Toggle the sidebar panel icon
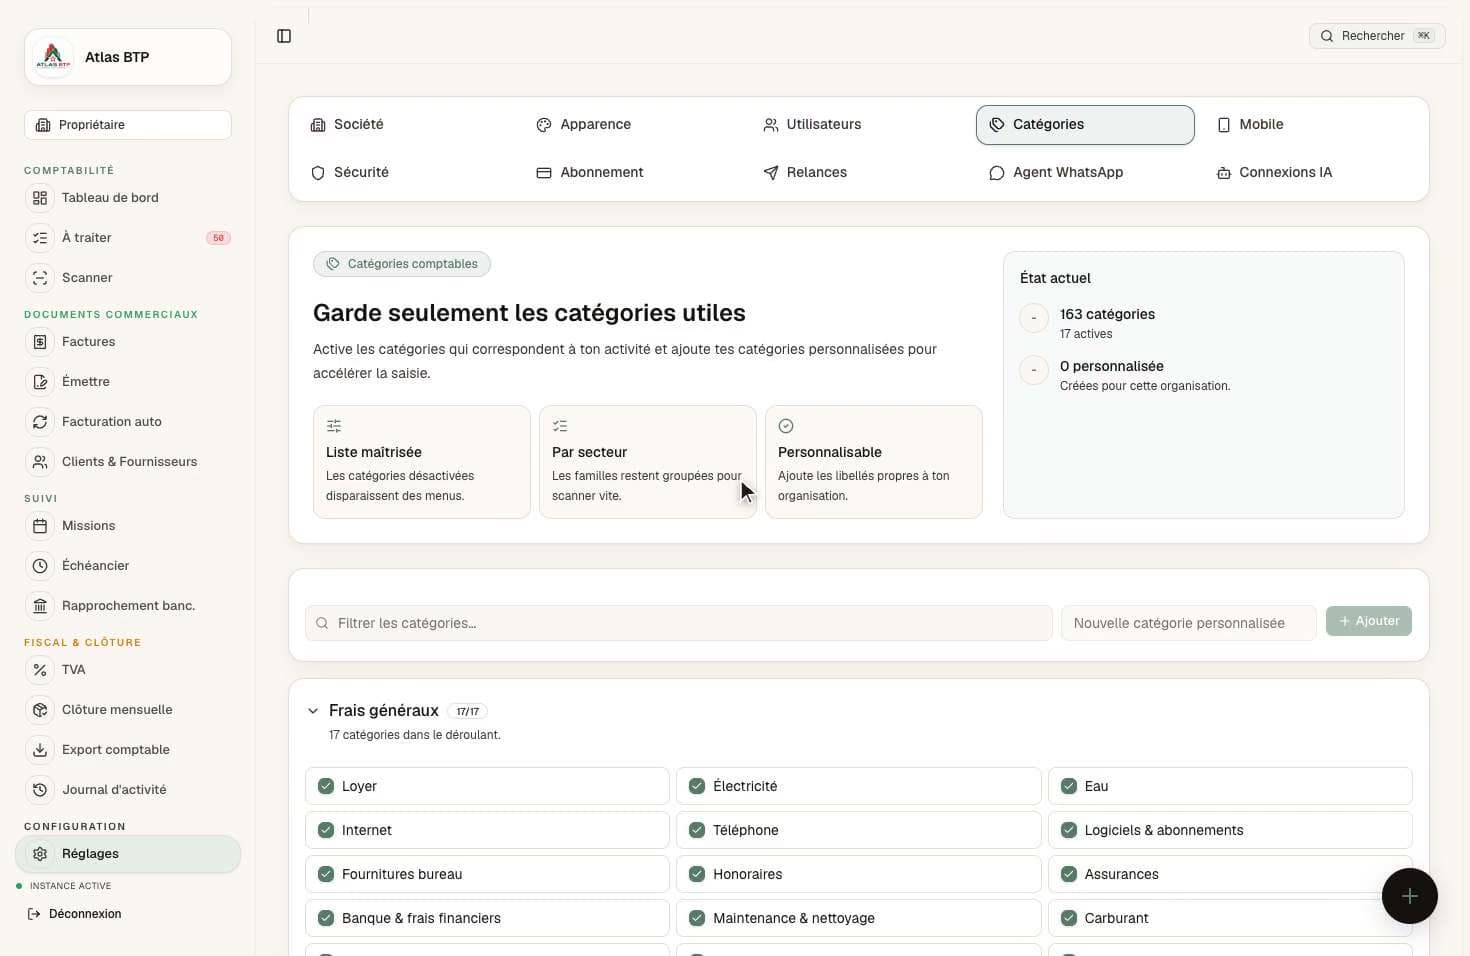Image resolution: width=1470 pixels, height=956 pixels. [284, 36]
